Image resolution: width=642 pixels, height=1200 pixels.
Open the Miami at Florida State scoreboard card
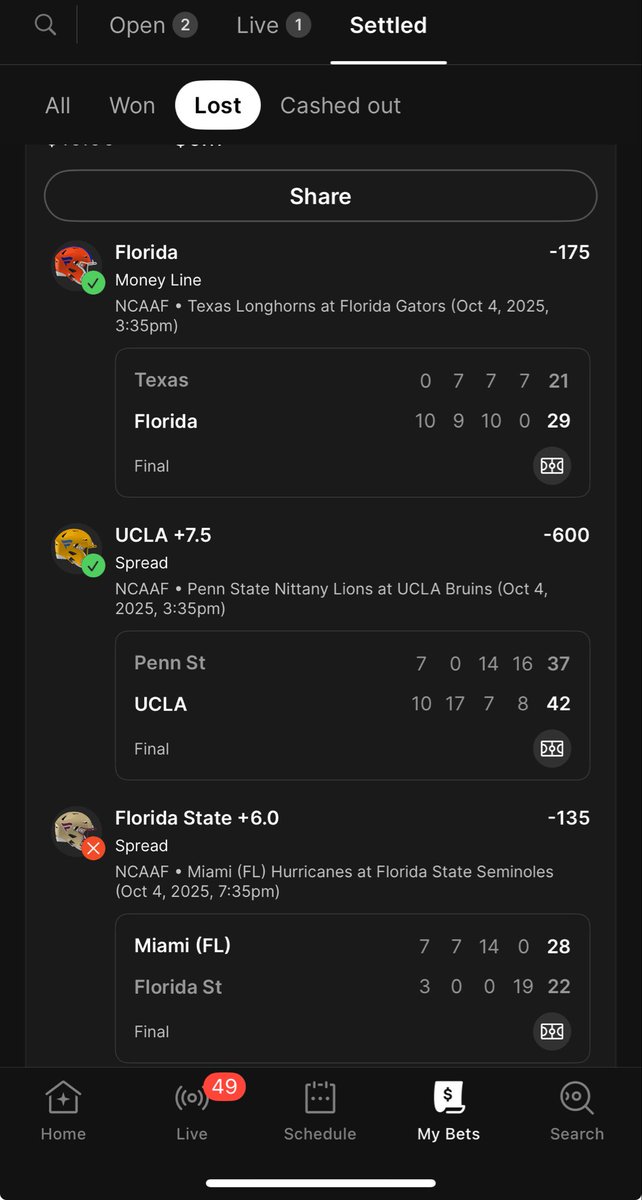click(352, 988)
